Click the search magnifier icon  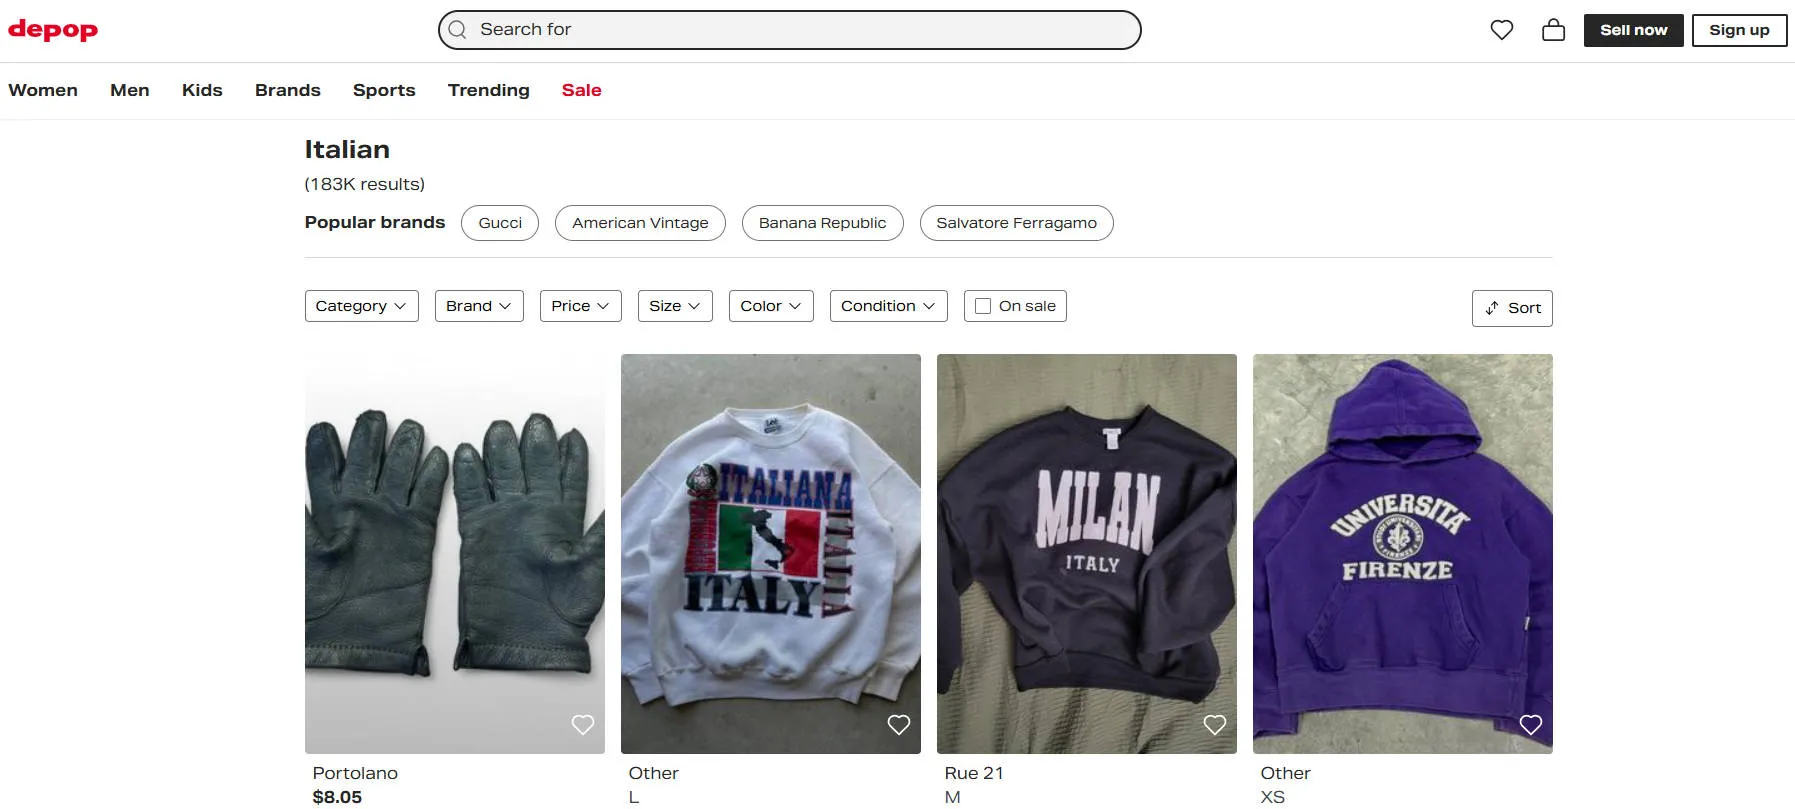click(458, 30)
